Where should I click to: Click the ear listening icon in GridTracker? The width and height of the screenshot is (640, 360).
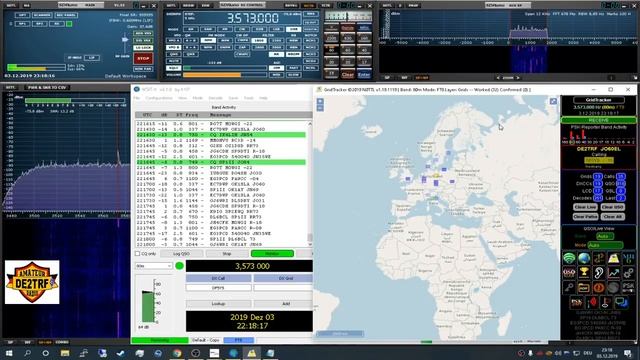click(x=599, y=273)
